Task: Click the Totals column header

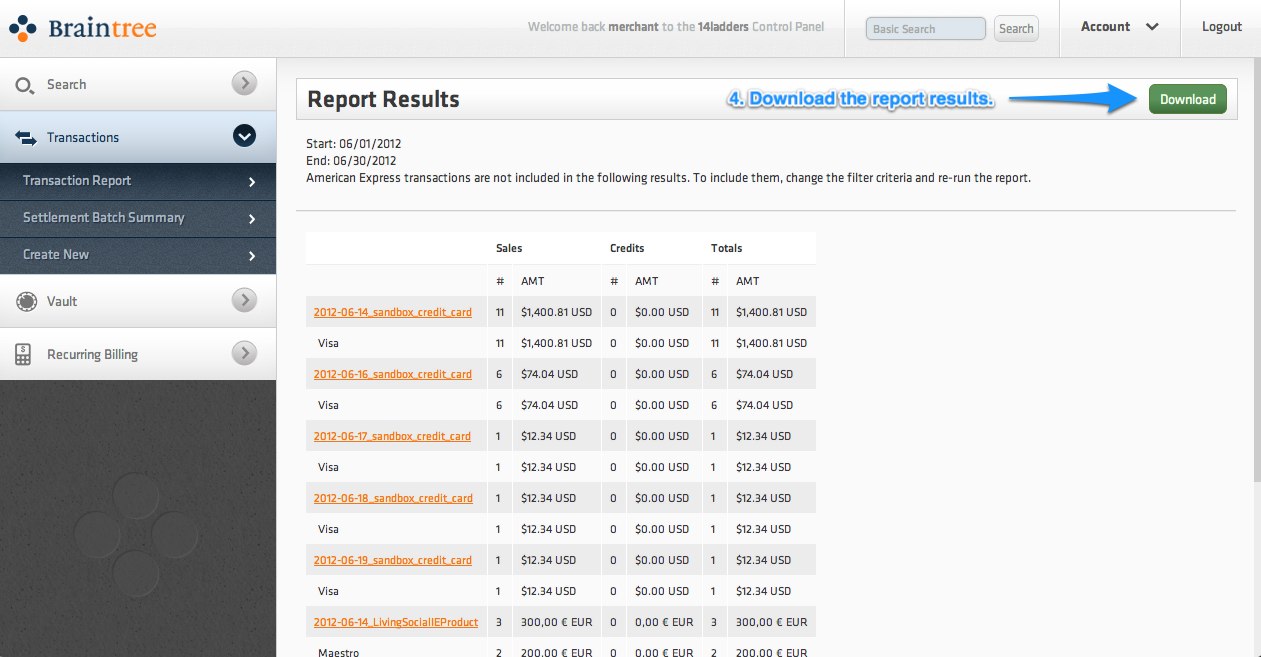Action: [x=727, y=248]
